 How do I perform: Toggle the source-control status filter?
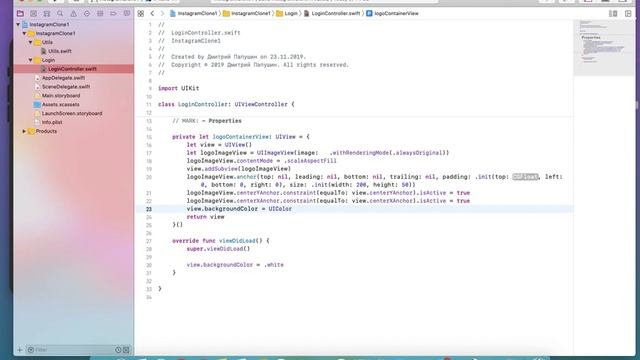pyautogui.click(x=126, y=350)
